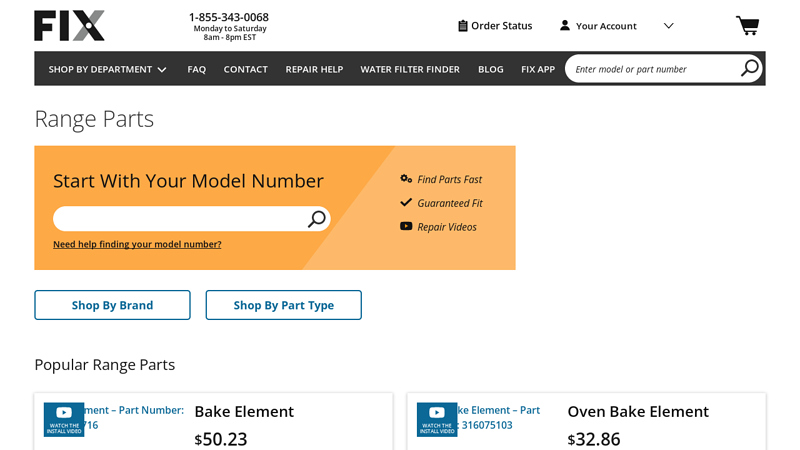Screen dimensions: 800x450
Task: Open Need help finding your model number link
Action: click(137, 244)
